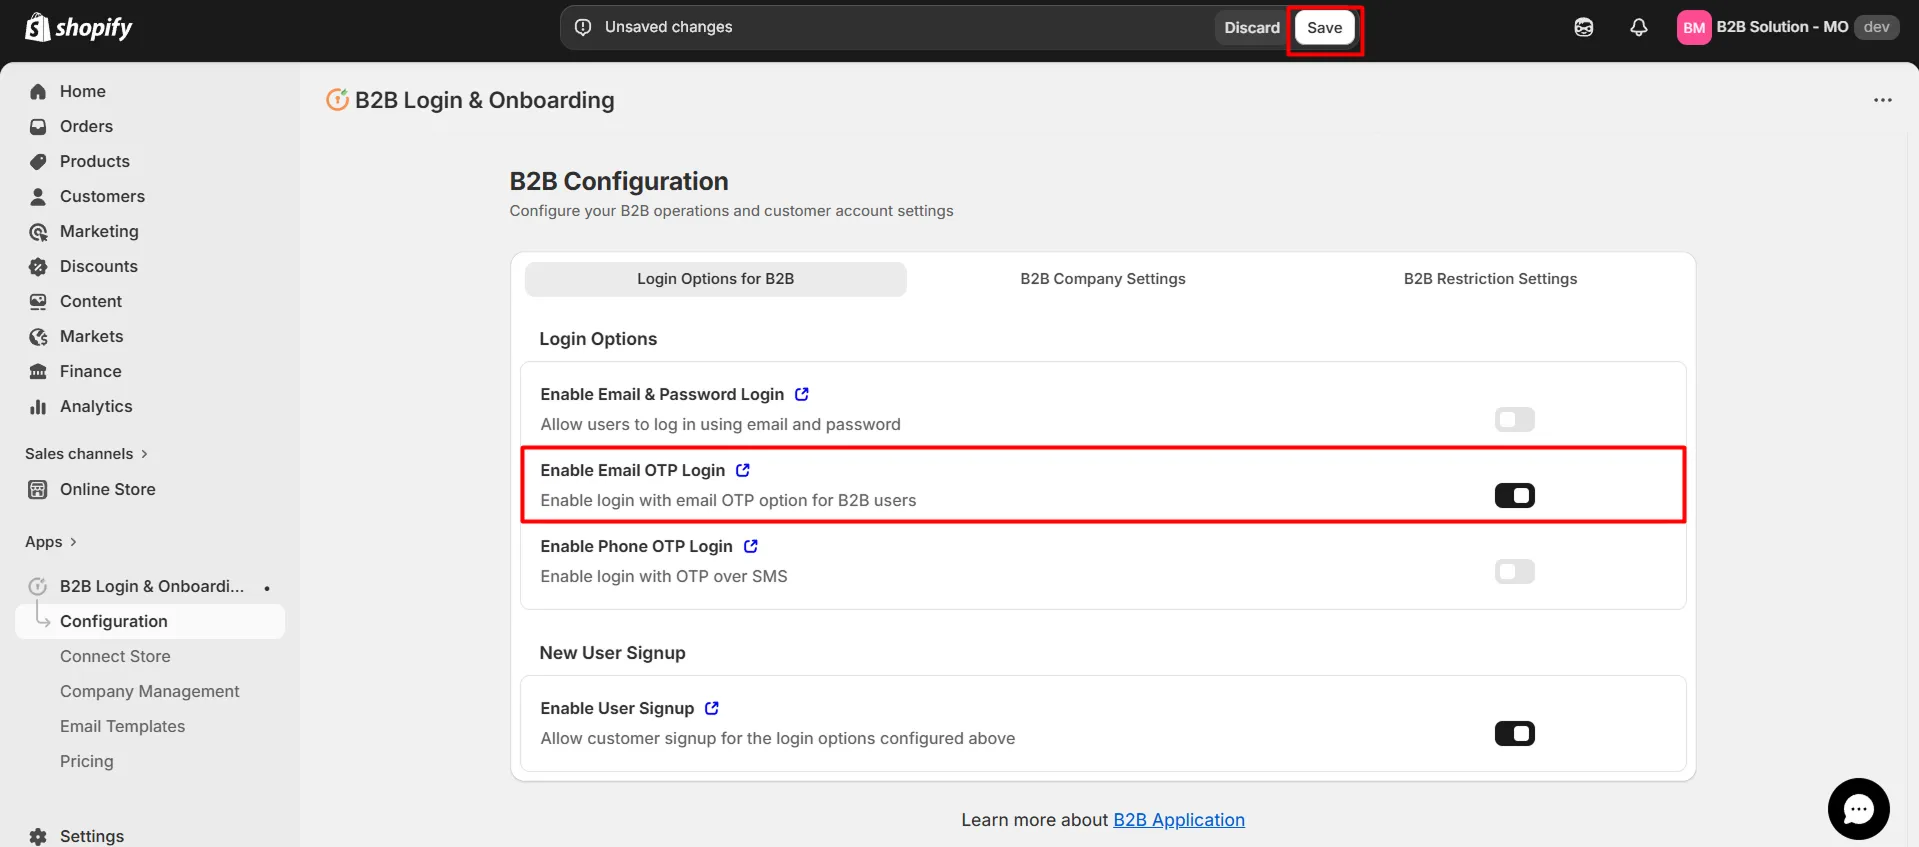Open the notifications bell

pos(1638,27)
